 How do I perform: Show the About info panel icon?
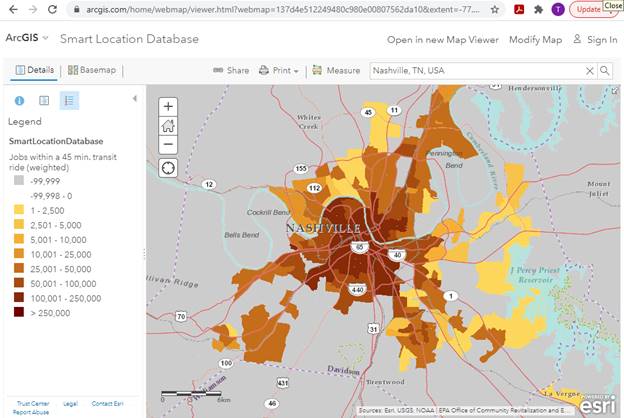pyautogui.click(x=20, y=101)
